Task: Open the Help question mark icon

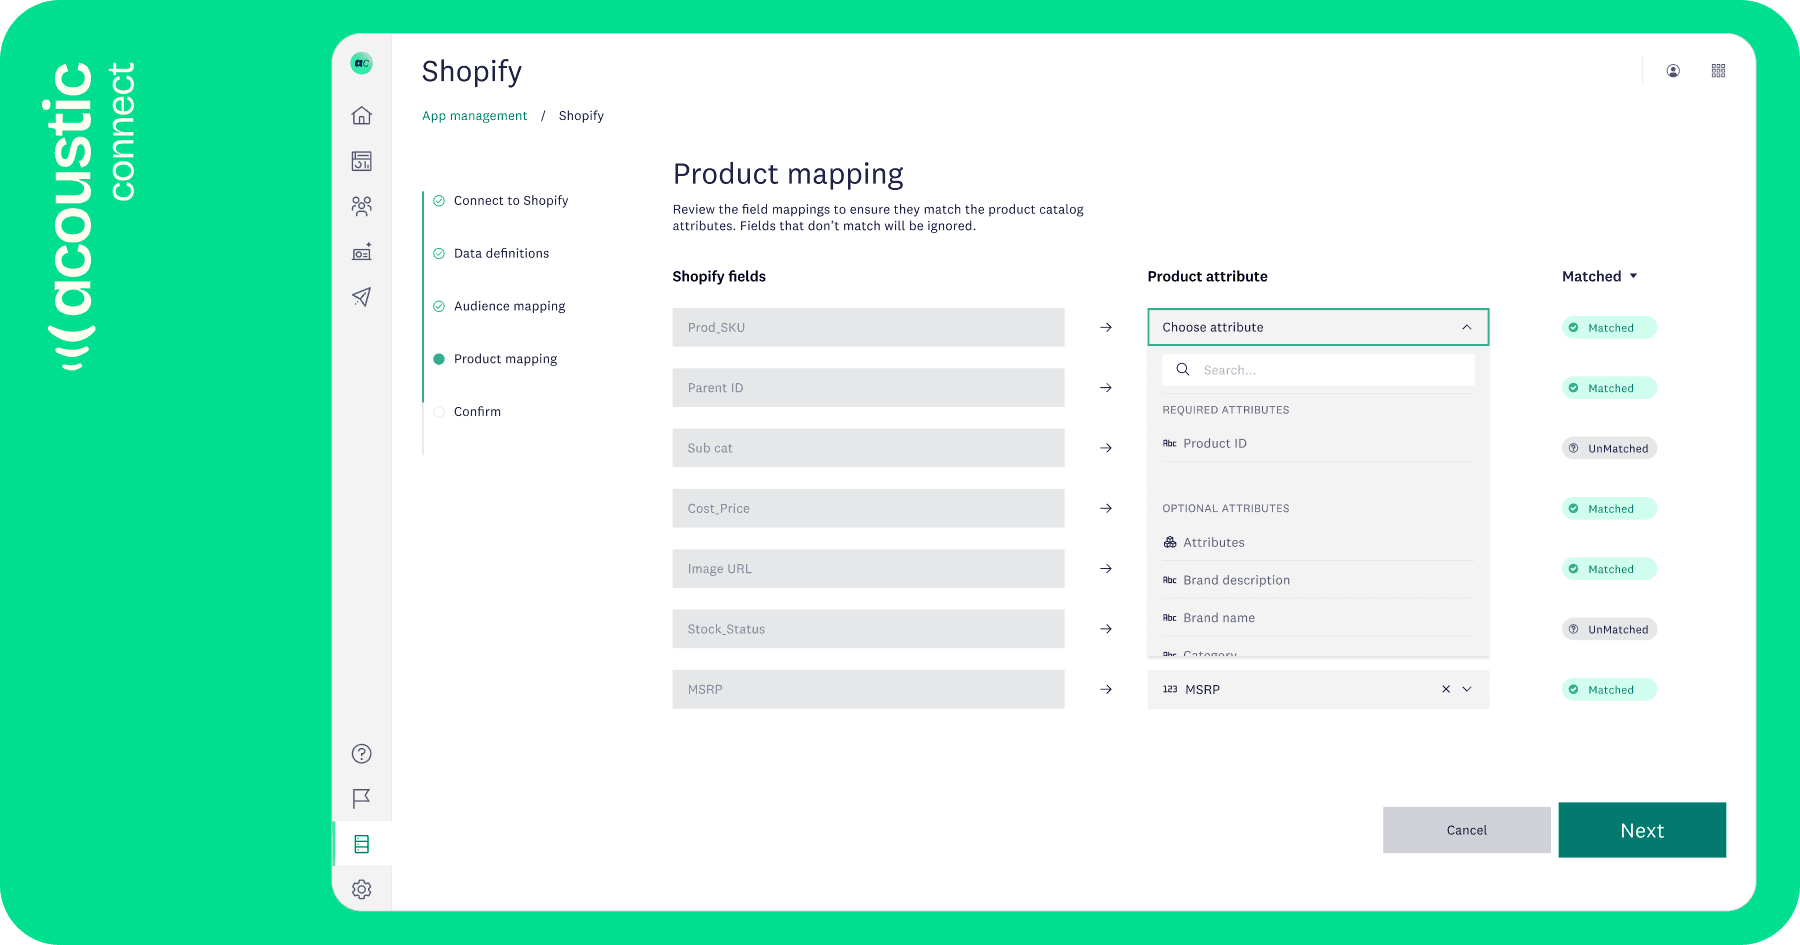Action: click(x=361, y=753)
